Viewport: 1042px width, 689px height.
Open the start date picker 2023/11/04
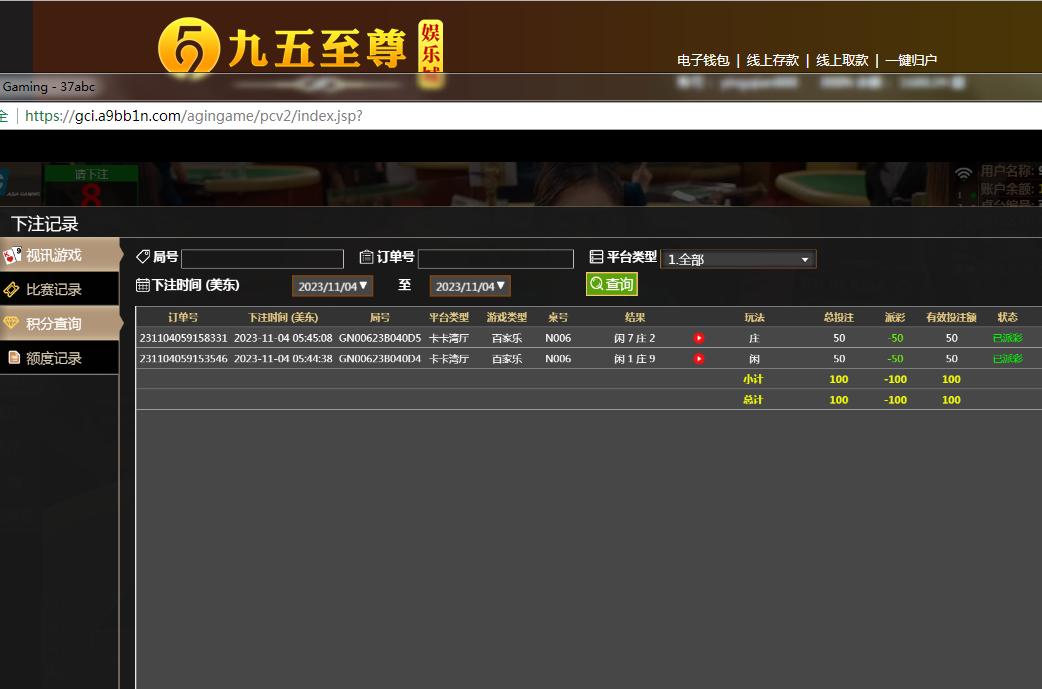click(x=332, y=286)
